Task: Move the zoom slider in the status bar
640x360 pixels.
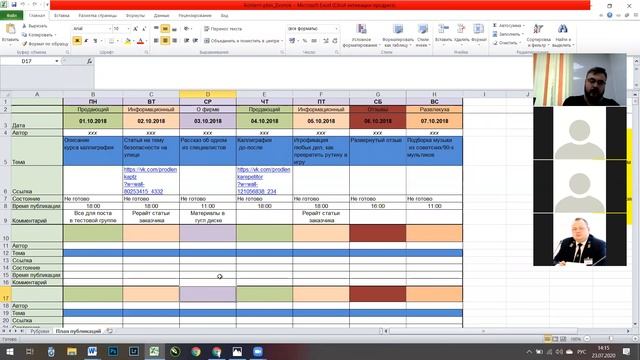Action: pos(611,339)
